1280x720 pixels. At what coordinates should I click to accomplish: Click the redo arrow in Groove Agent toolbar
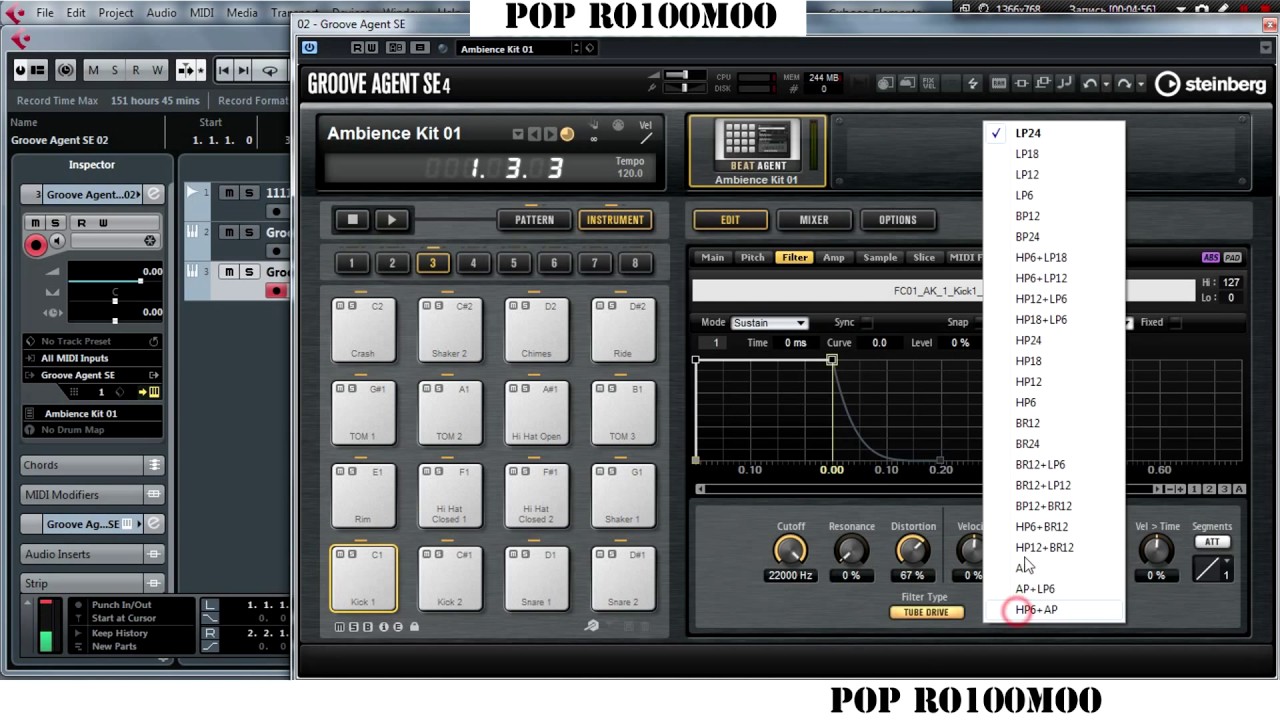(x=1124, y=84)
